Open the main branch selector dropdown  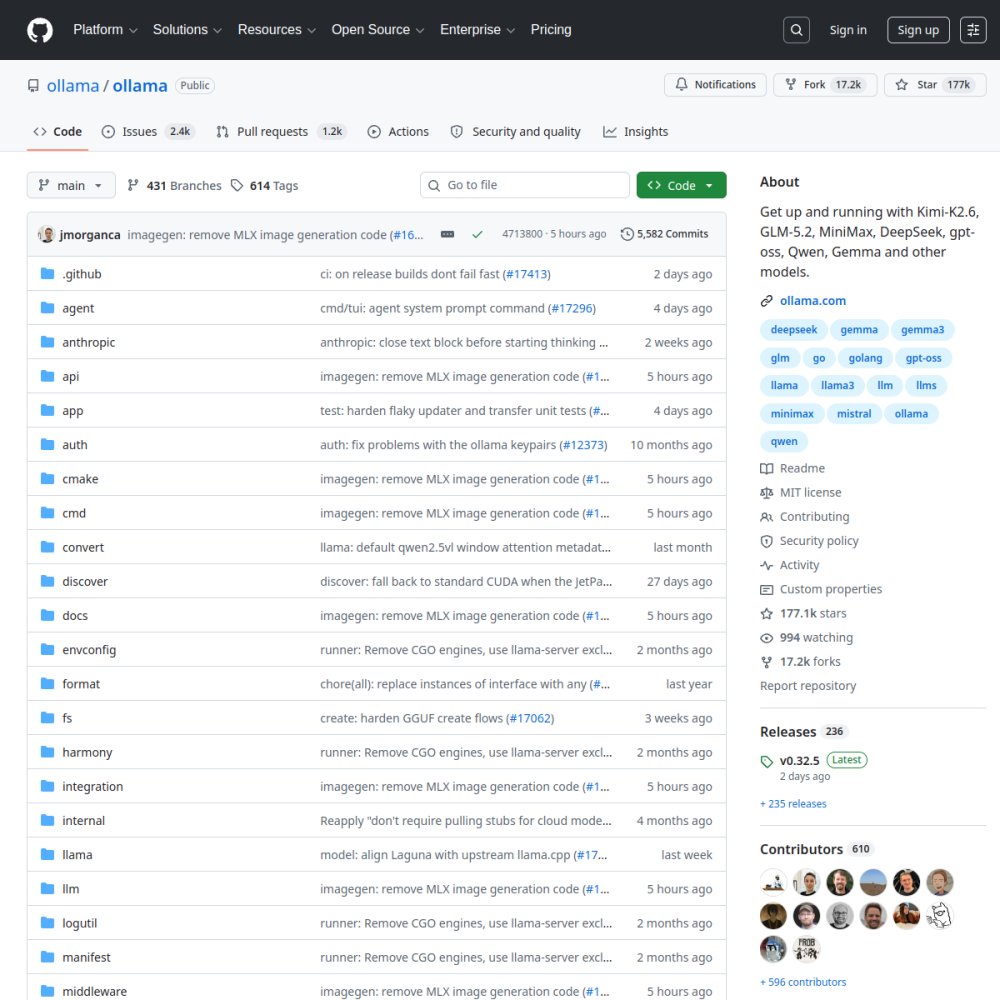point(71,186)
